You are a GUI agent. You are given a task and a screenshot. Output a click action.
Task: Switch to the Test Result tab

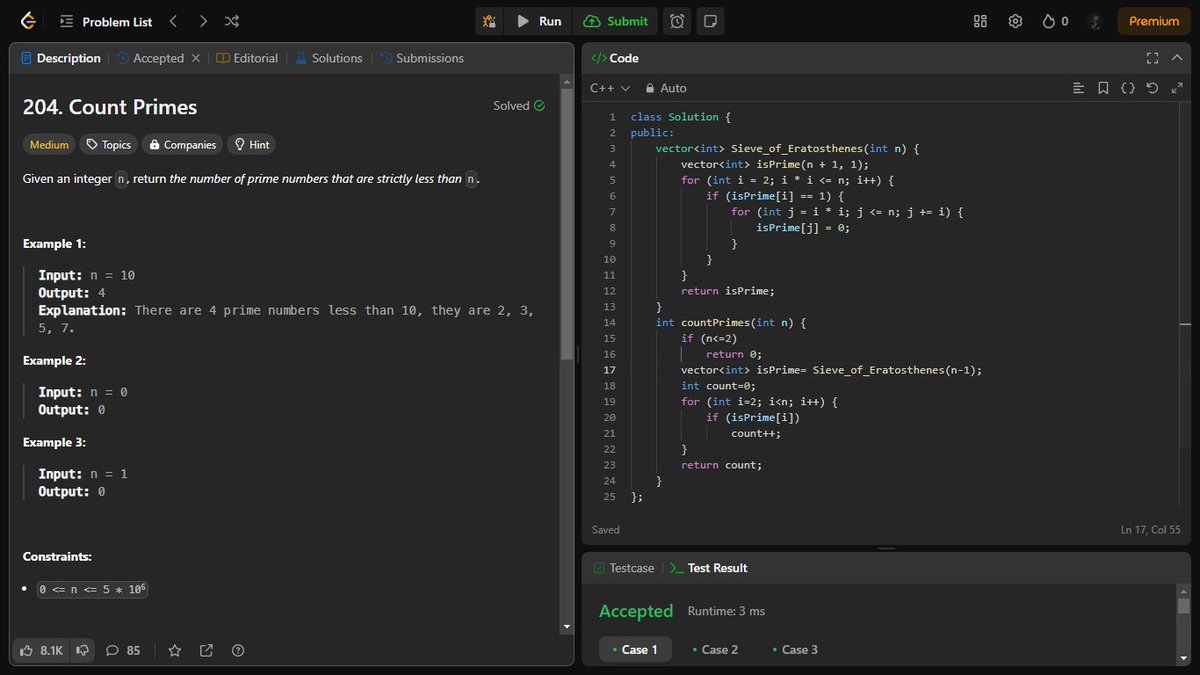(708, 568)
